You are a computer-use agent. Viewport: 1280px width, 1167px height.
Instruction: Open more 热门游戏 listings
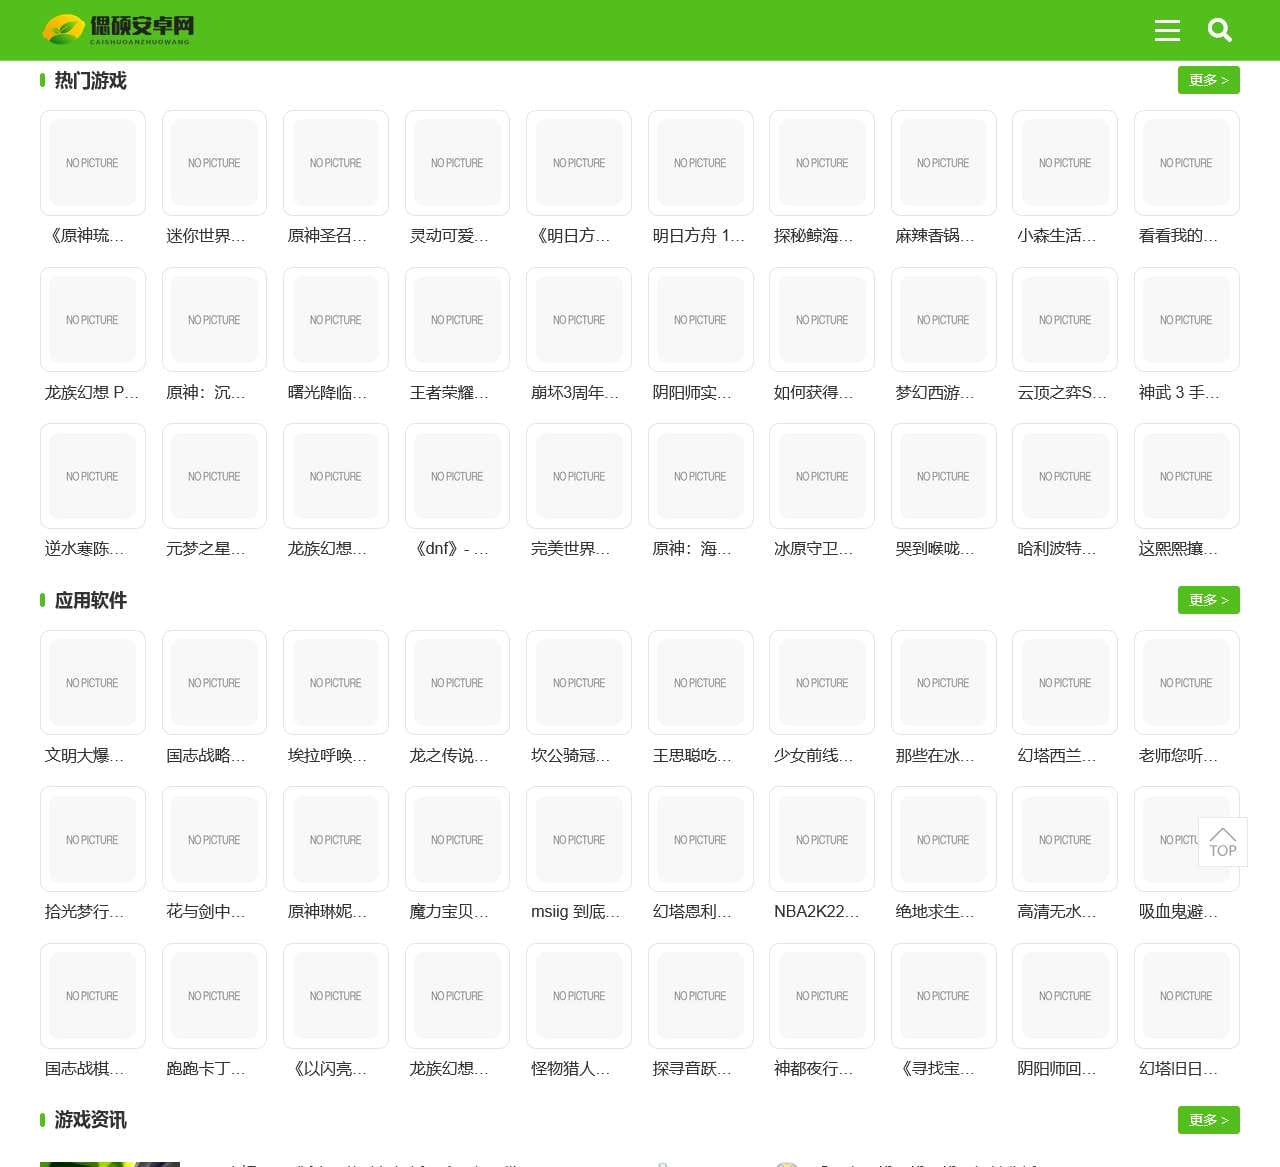1209,80
